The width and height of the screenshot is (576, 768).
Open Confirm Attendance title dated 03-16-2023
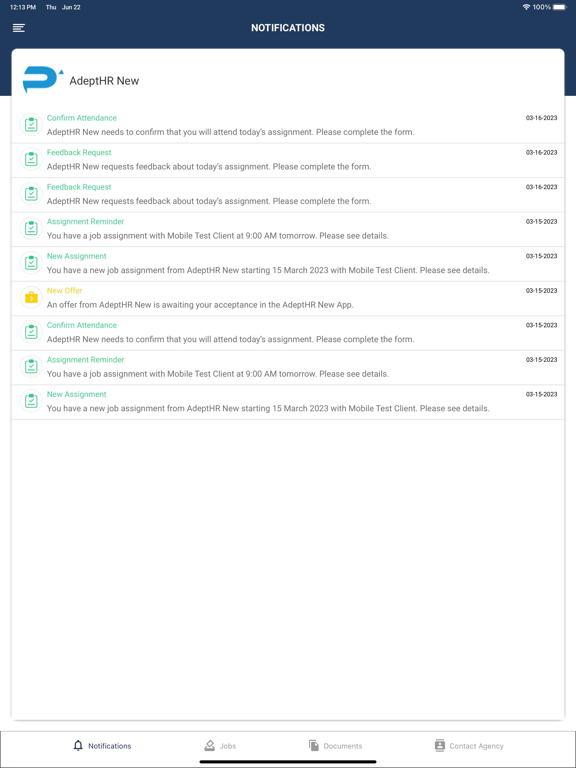tap(82, 118)
